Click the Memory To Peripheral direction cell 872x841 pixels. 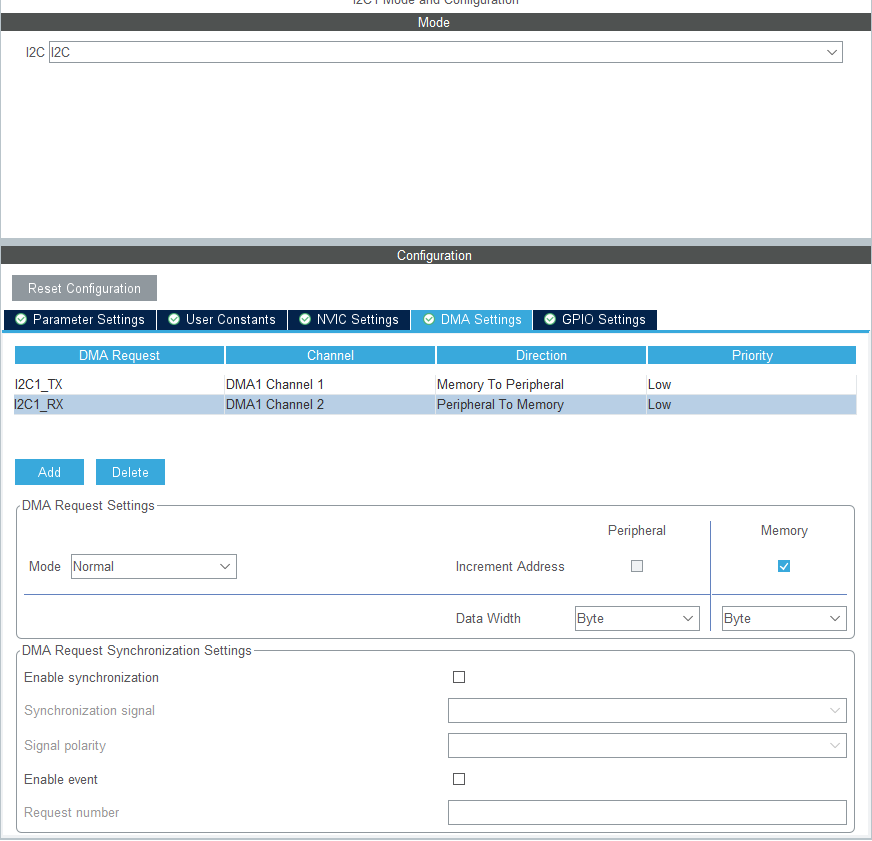pos(541,384)
